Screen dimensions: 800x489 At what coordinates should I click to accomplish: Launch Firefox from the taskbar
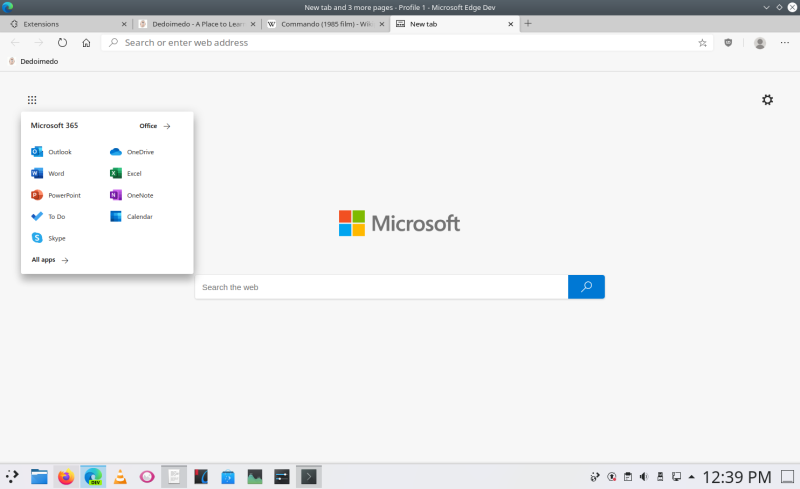(66, 477)
